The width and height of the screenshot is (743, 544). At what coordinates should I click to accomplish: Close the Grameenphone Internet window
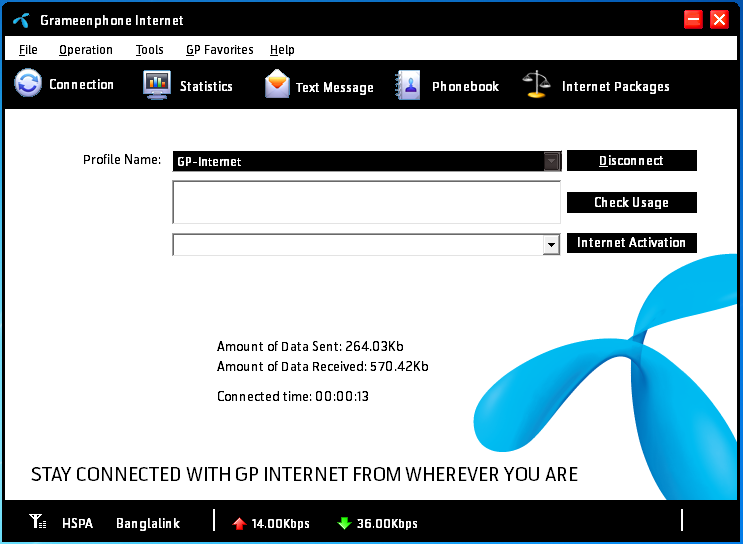click(719, 19)
